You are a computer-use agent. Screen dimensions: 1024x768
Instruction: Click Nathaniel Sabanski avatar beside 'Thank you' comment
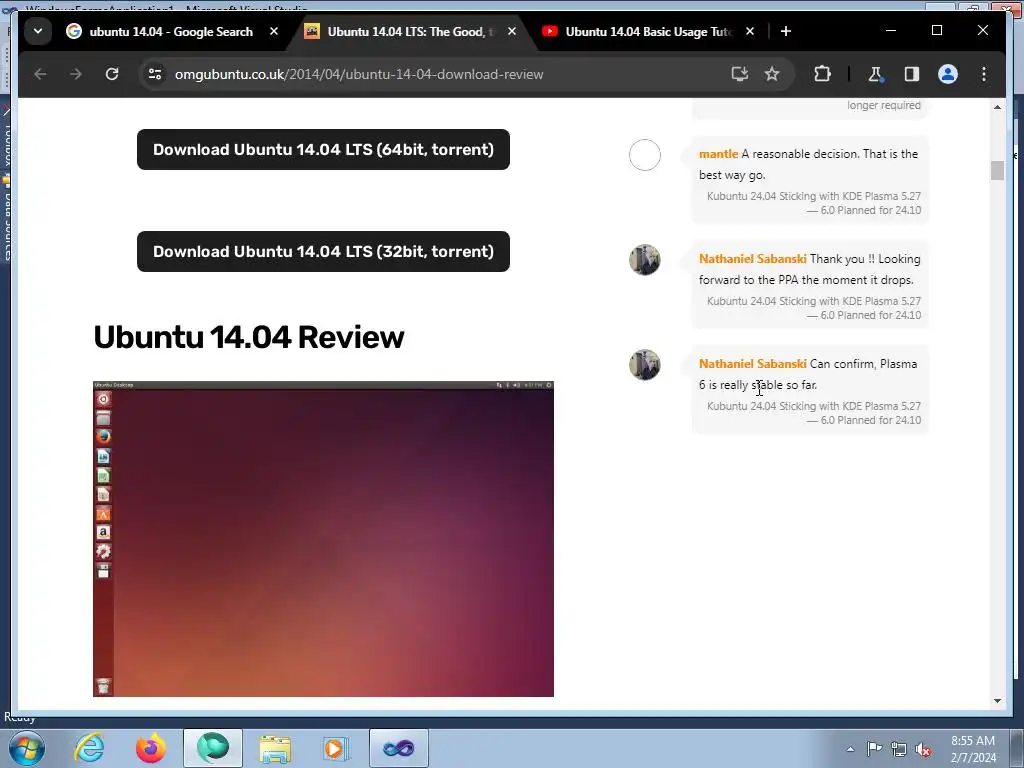[x=645, y=260]
